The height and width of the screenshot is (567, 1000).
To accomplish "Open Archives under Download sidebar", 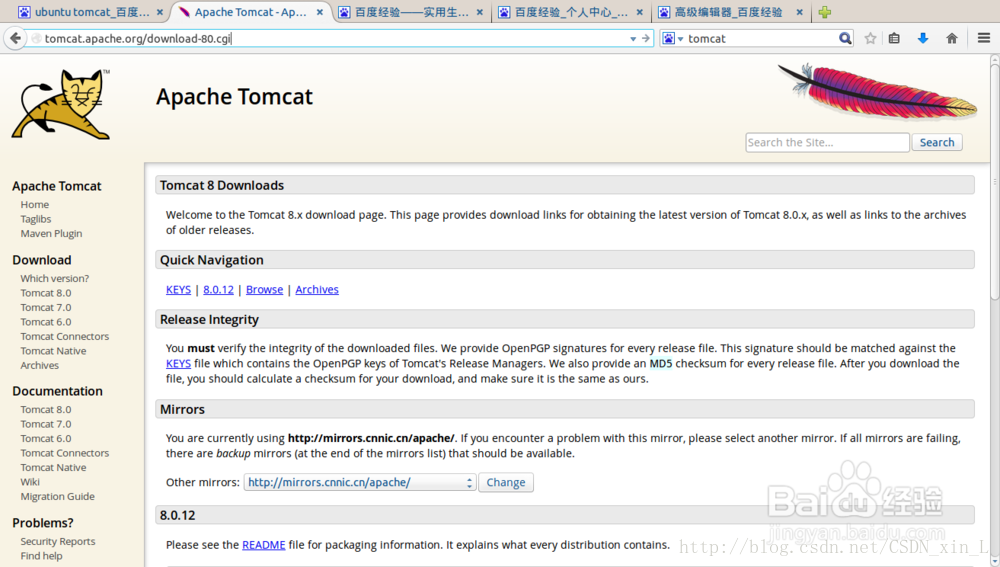I will [40, 365].
